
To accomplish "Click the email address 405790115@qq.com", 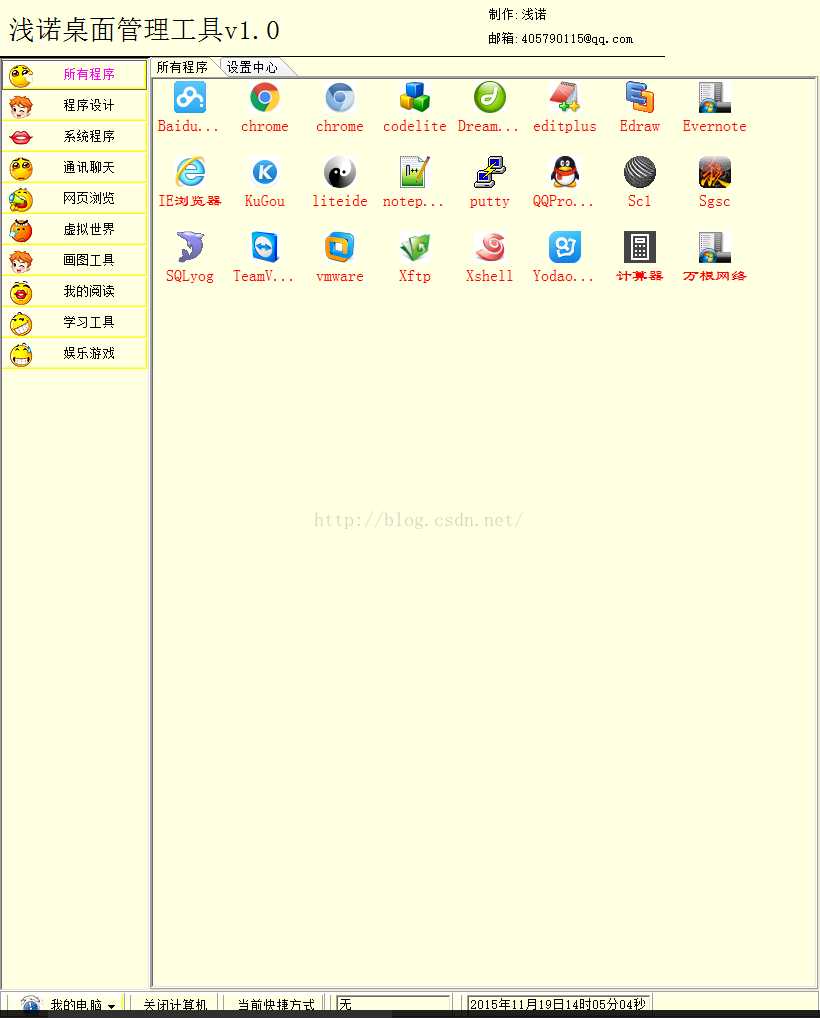I will [577, 39].
